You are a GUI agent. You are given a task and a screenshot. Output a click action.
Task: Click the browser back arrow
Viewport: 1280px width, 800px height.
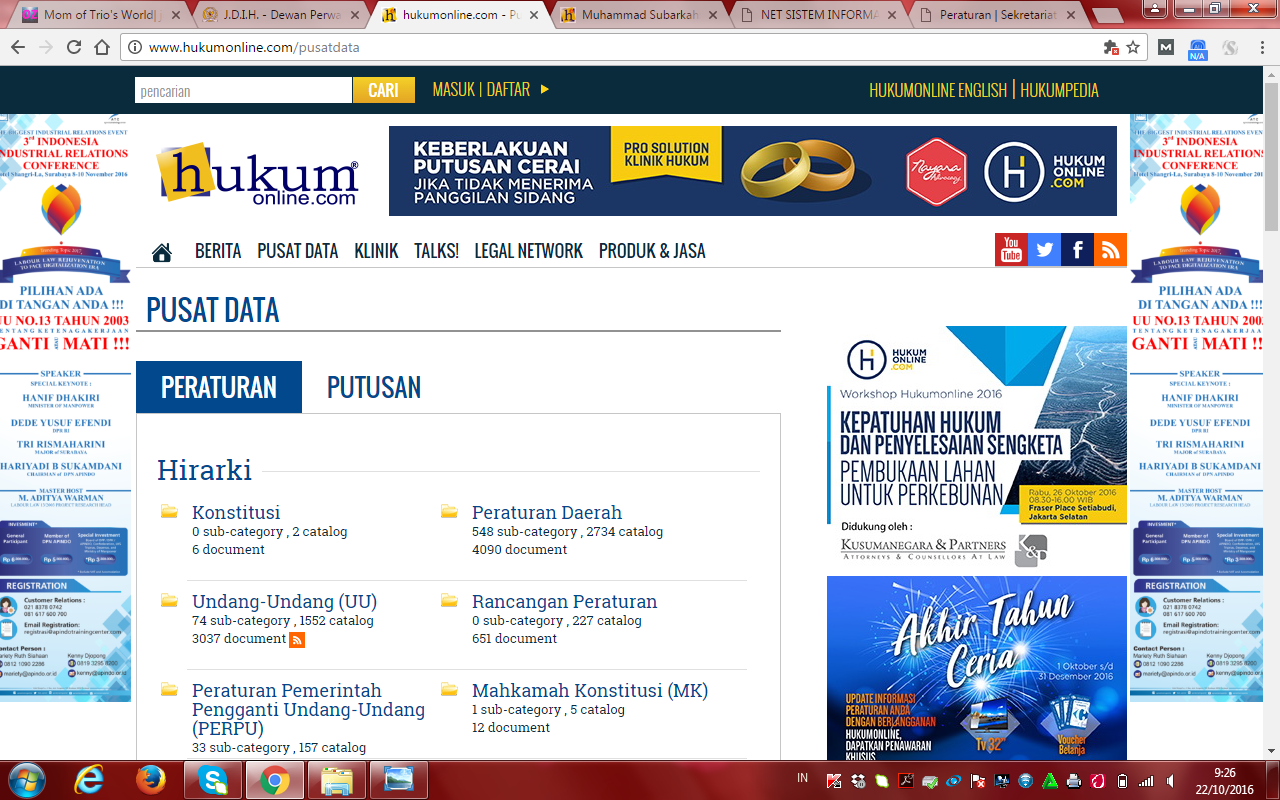(19, 47)
